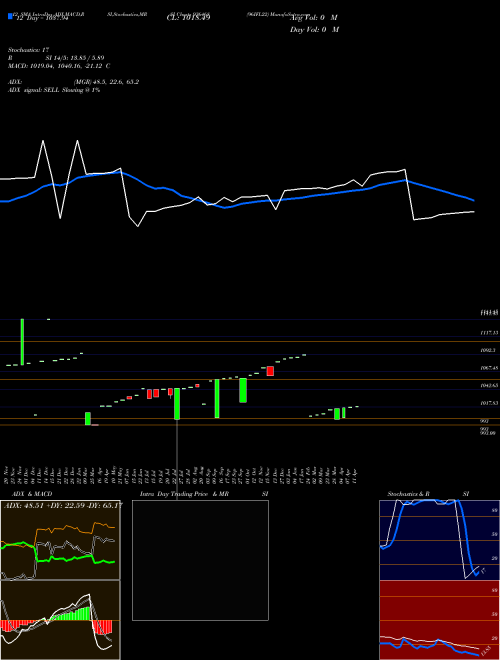Click the 'ADX signal: SELL' status line
Image resolution: width=500 pixels, height=660 pixels.
coord(54,90)
